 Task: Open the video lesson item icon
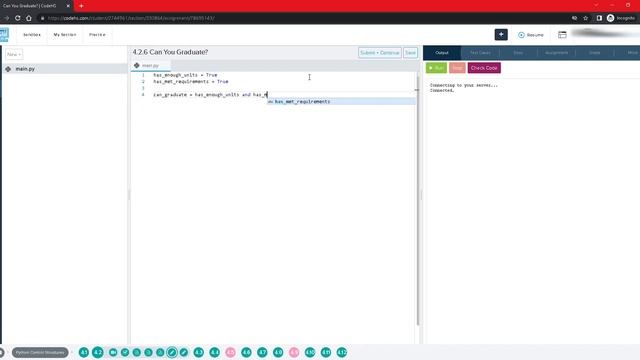tap(113, 352)
